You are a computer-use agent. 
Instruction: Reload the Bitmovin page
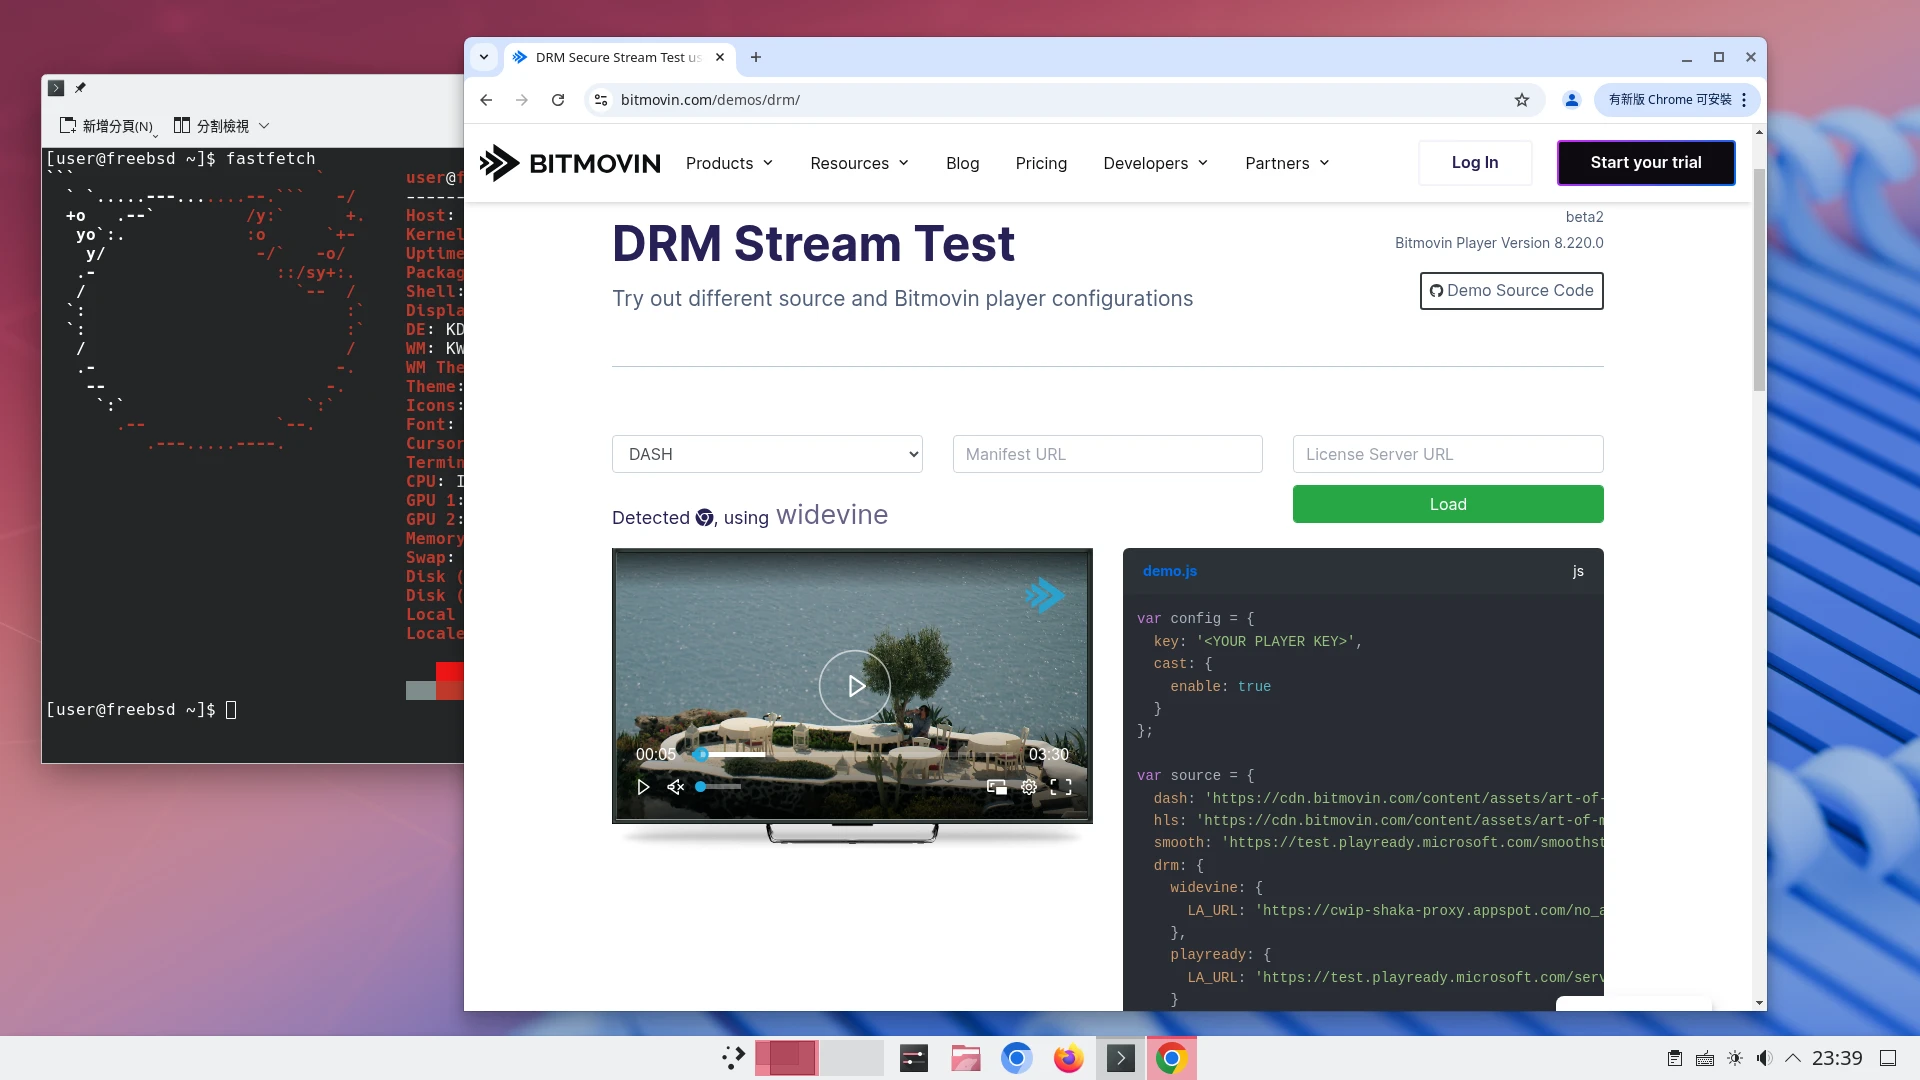(558, 100)
